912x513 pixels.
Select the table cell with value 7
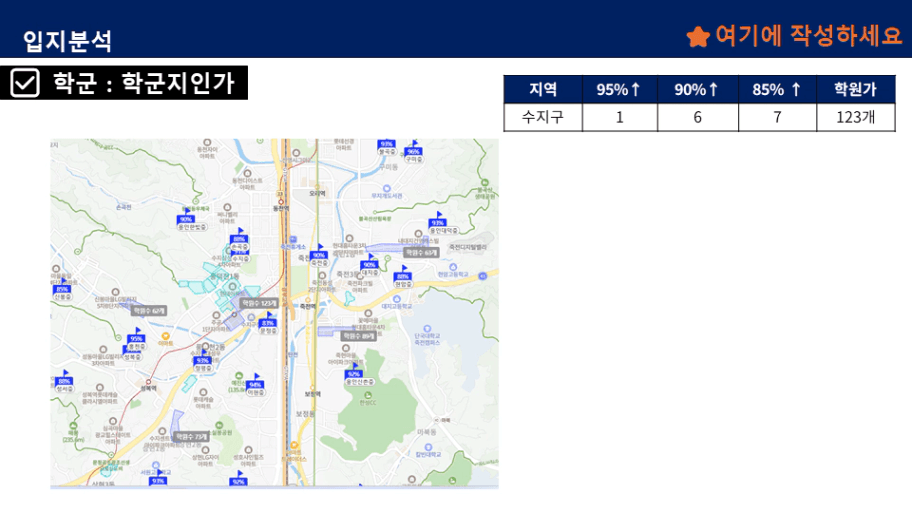777,117
